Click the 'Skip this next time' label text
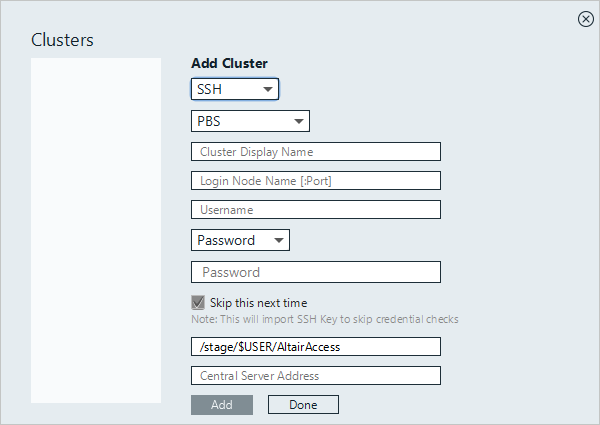This screenshot has height=425, width=600. click(x=258, y=302)
